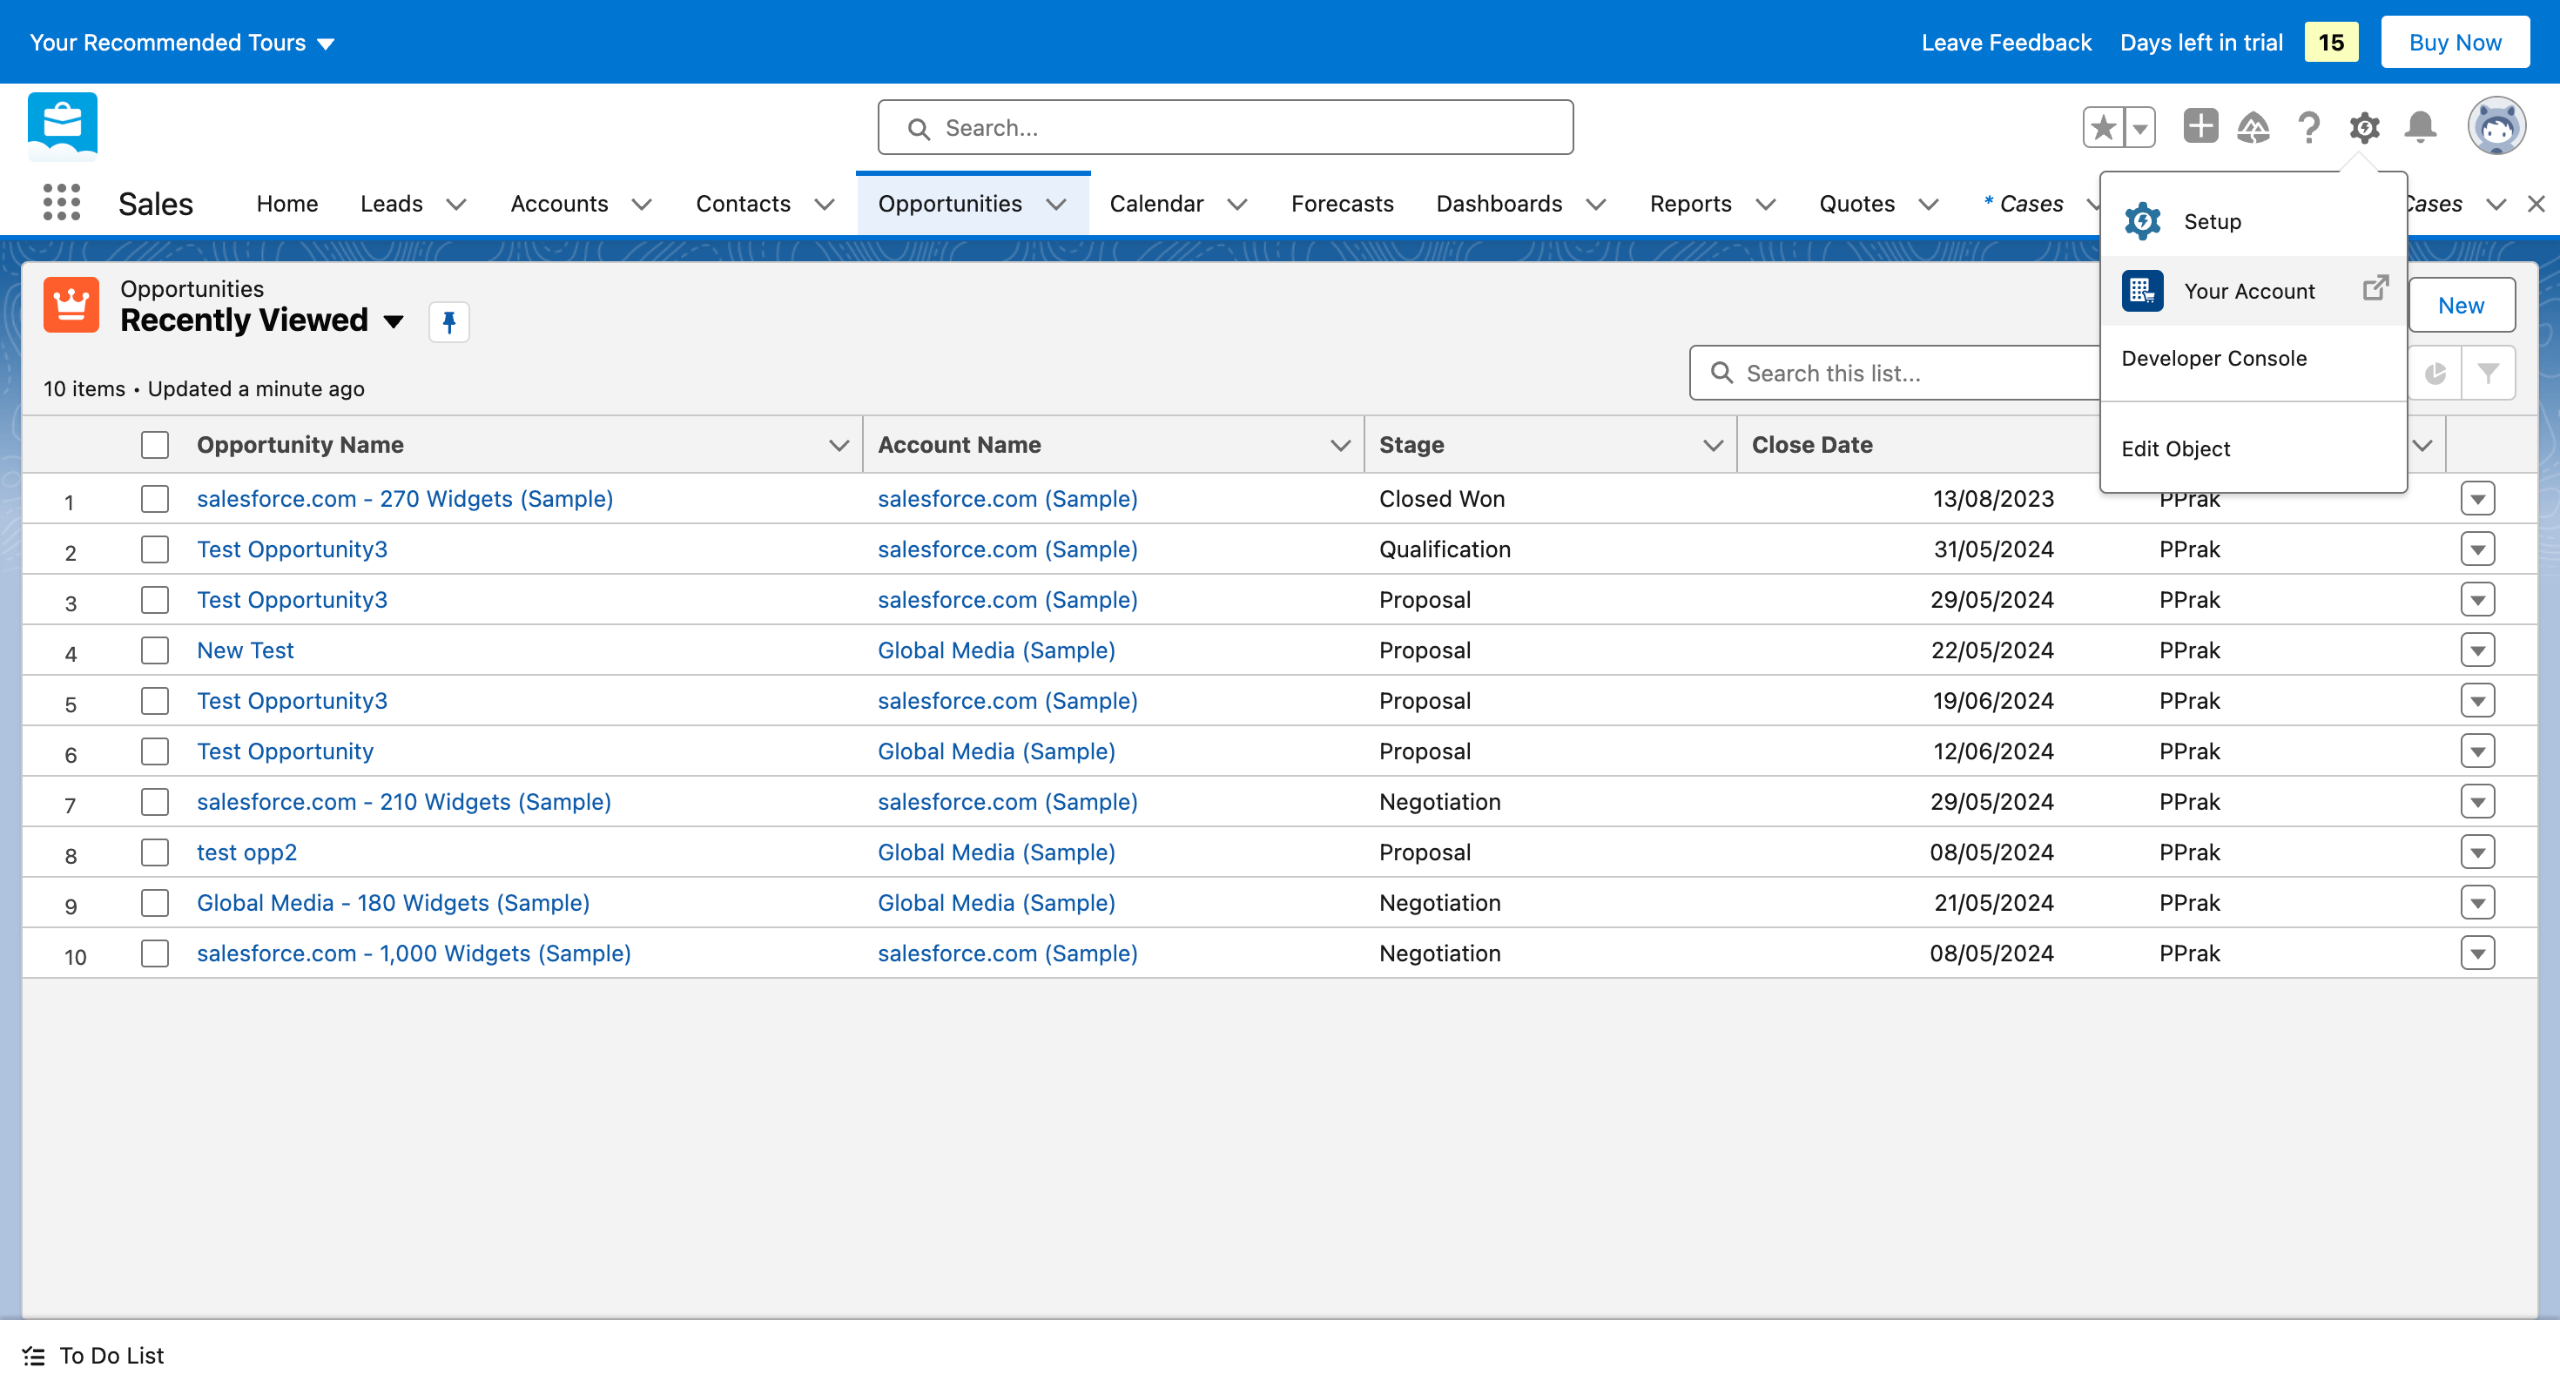
Task: Click the Your Account external link icon
Action: 2376,289
